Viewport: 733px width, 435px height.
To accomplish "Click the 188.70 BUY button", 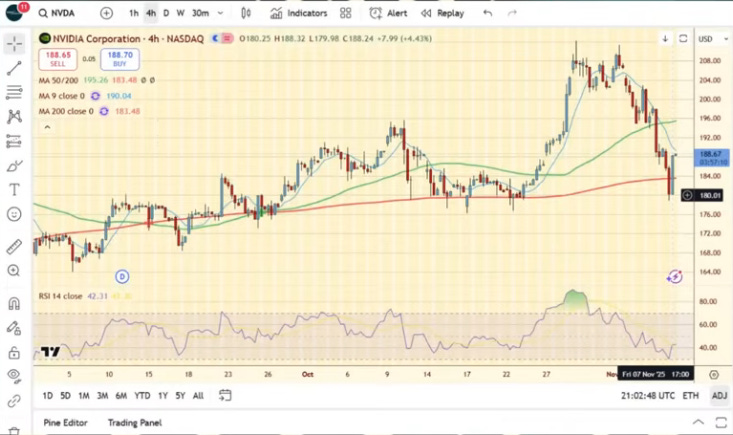I will [x=120, y=59].
